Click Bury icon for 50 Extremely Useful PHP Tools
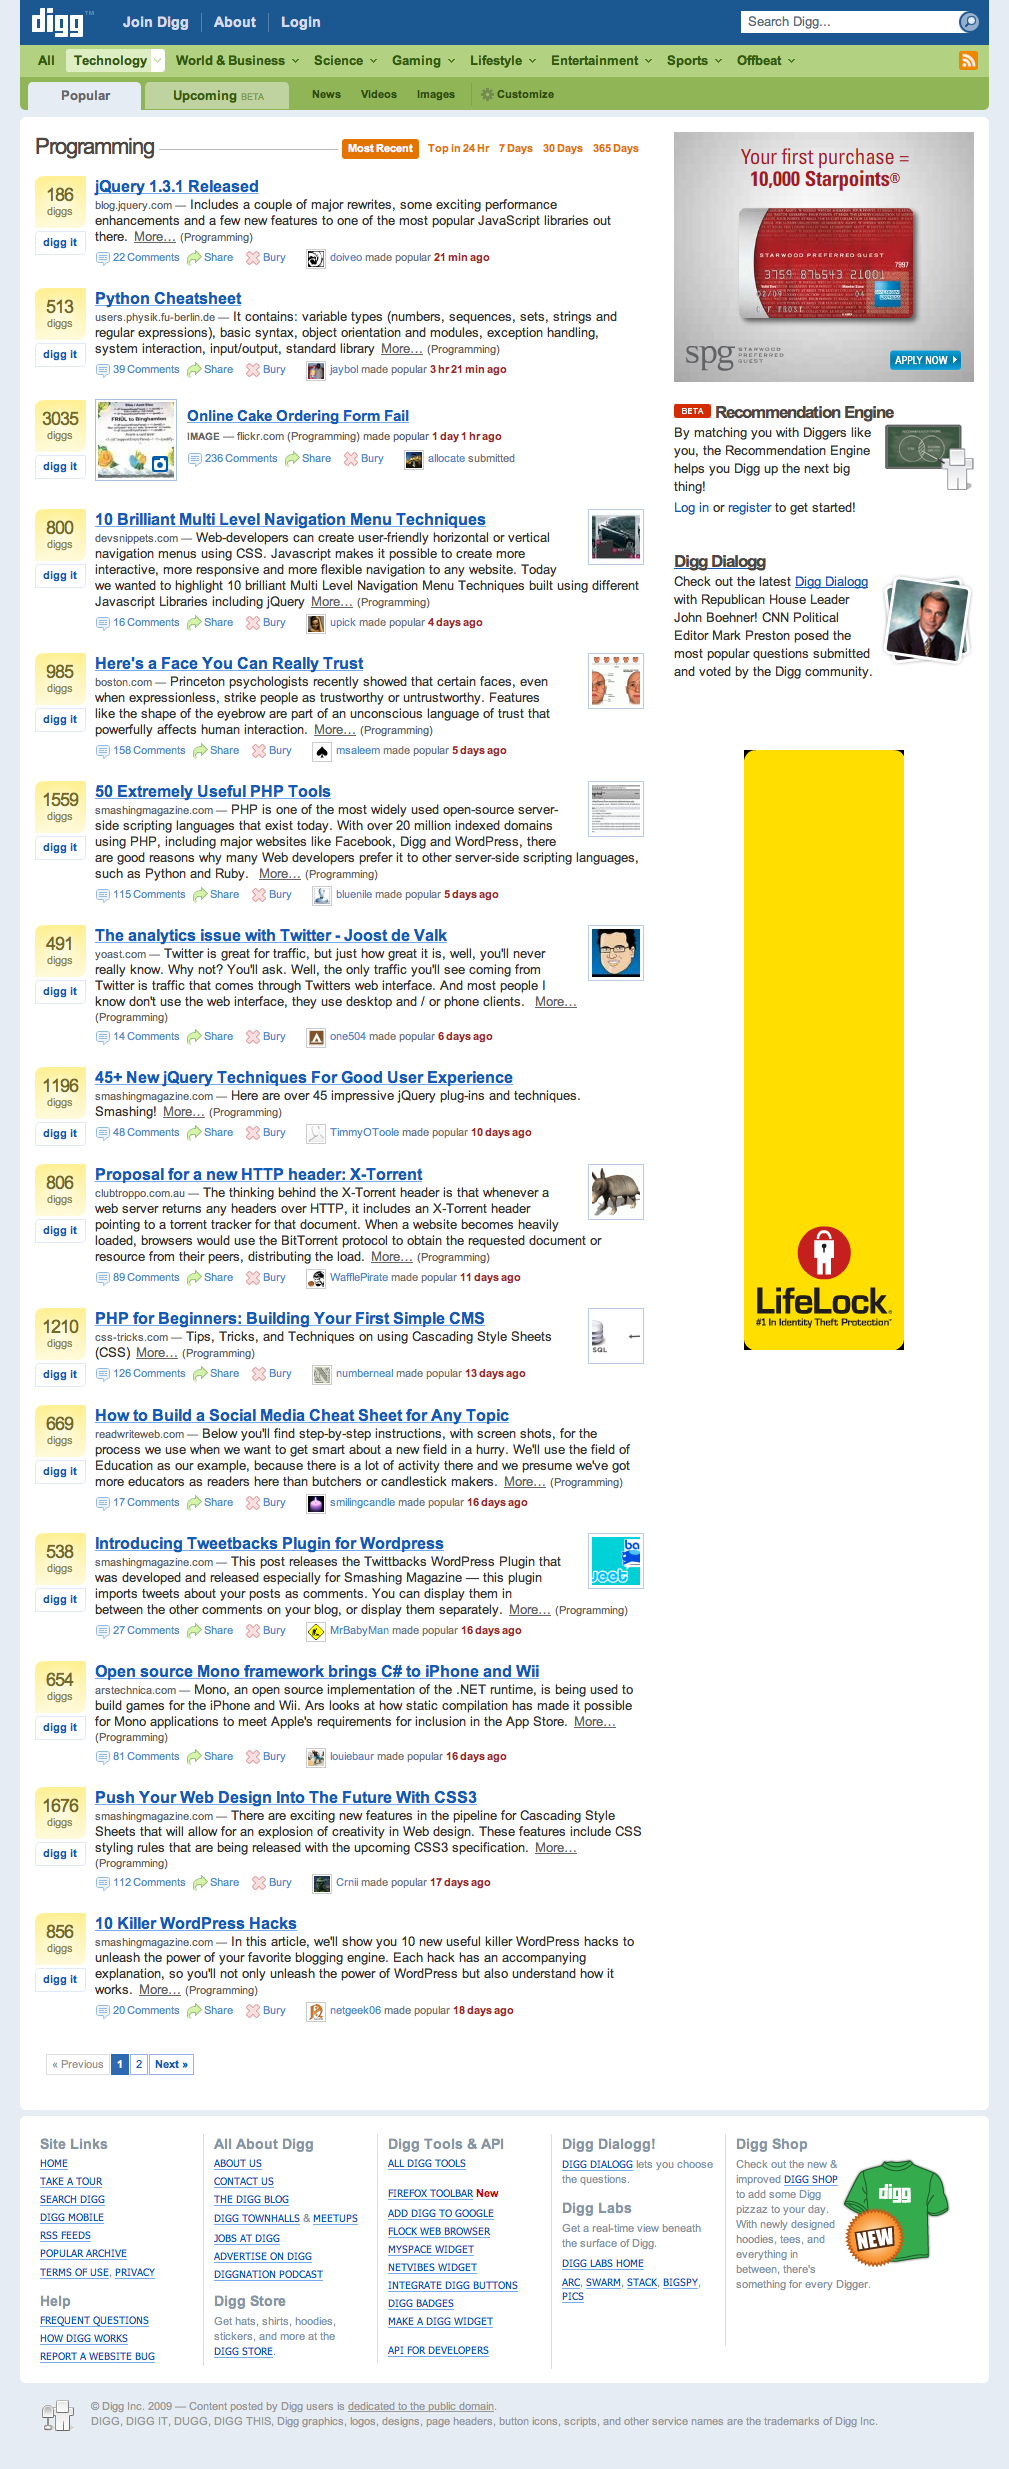The height and width of the screenshot is (2469, 1009). coord(259,895)
